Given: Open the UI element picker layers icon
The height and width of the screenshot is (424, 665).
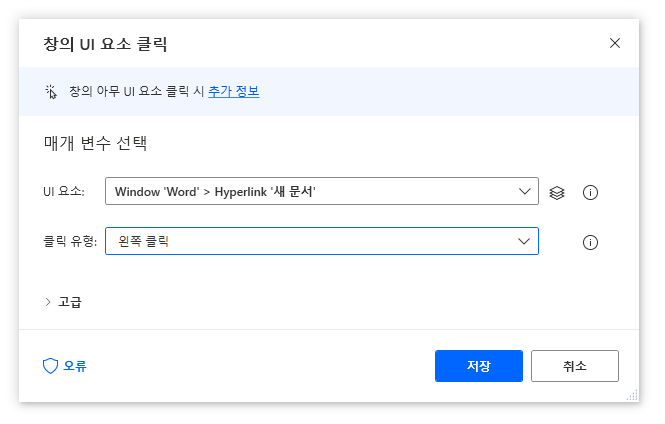Looking at the screenshot, I should [557, 192].
